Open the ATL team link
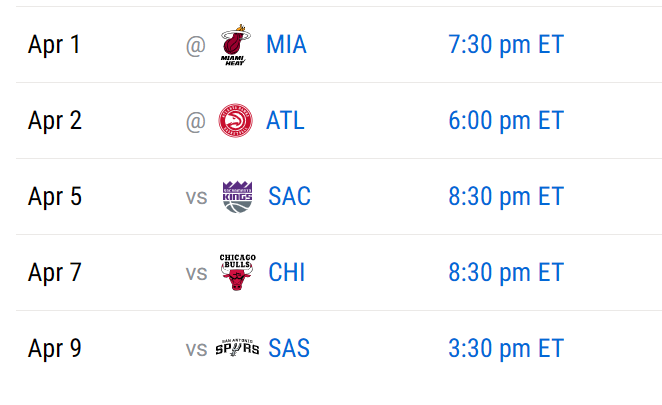The height and width of the screenshot is (405, 662). 285,120
